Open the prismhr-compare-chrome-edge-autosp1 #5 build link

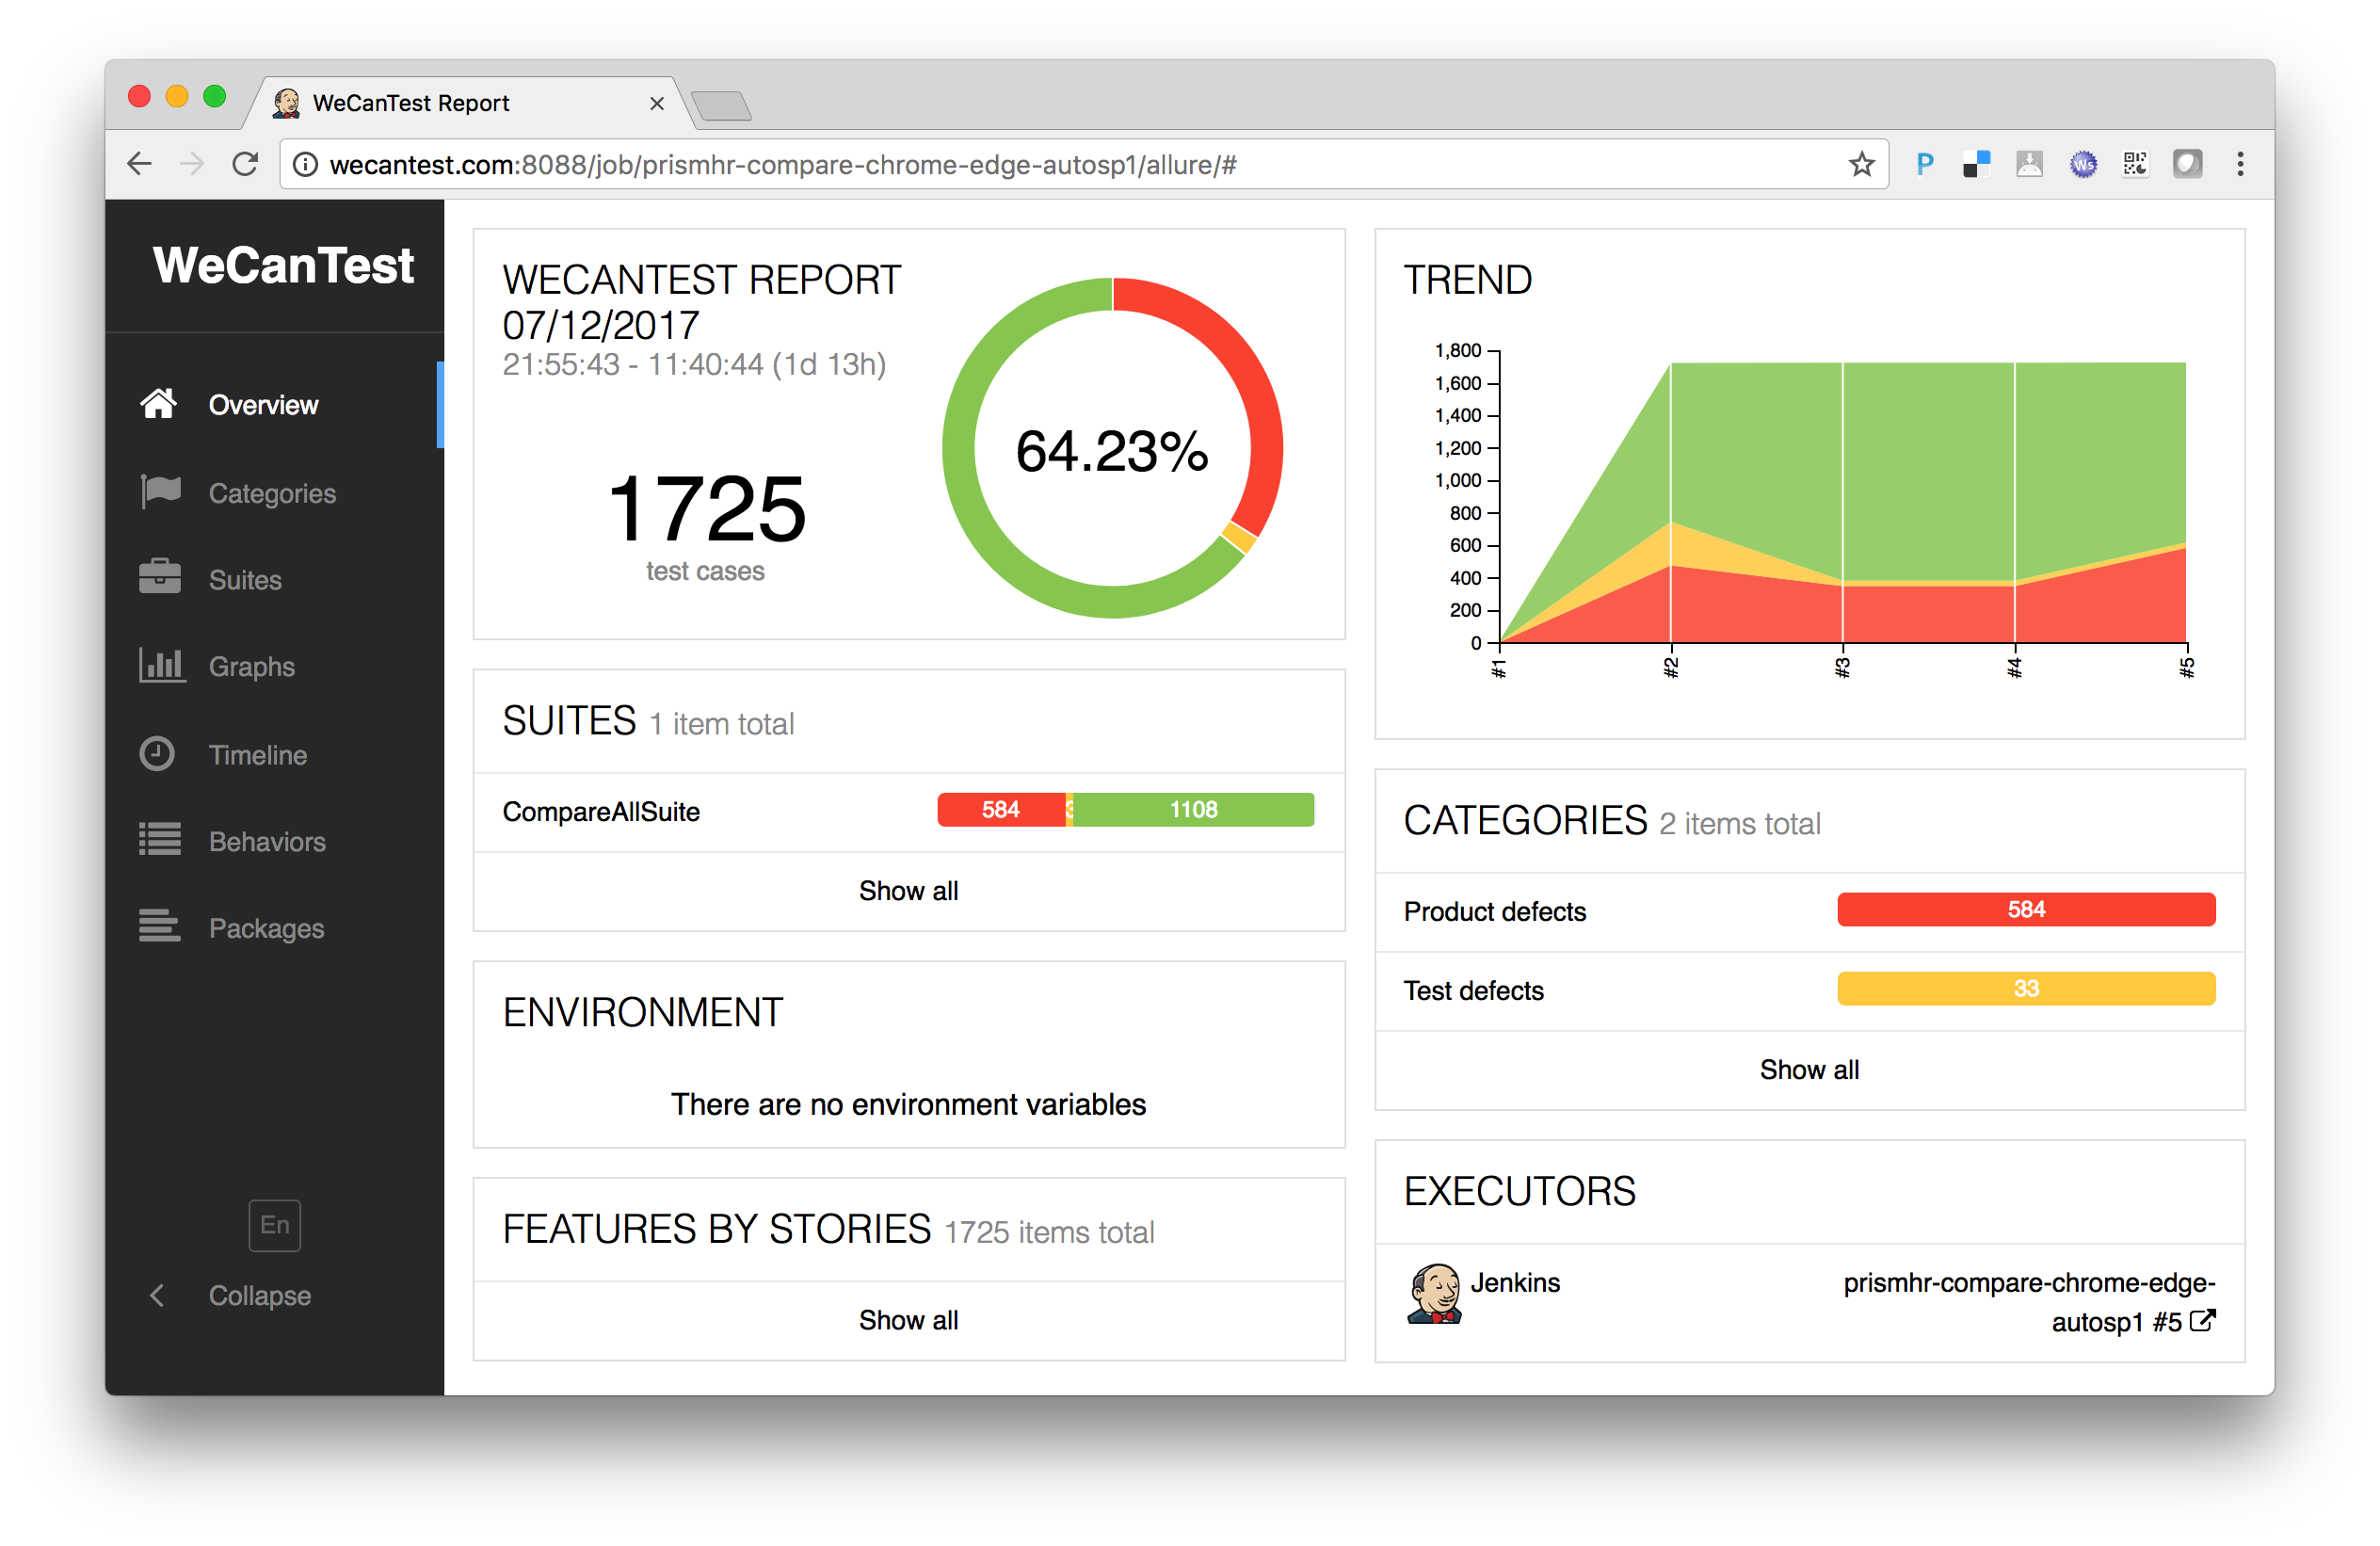click(x=2031, y=1303)
